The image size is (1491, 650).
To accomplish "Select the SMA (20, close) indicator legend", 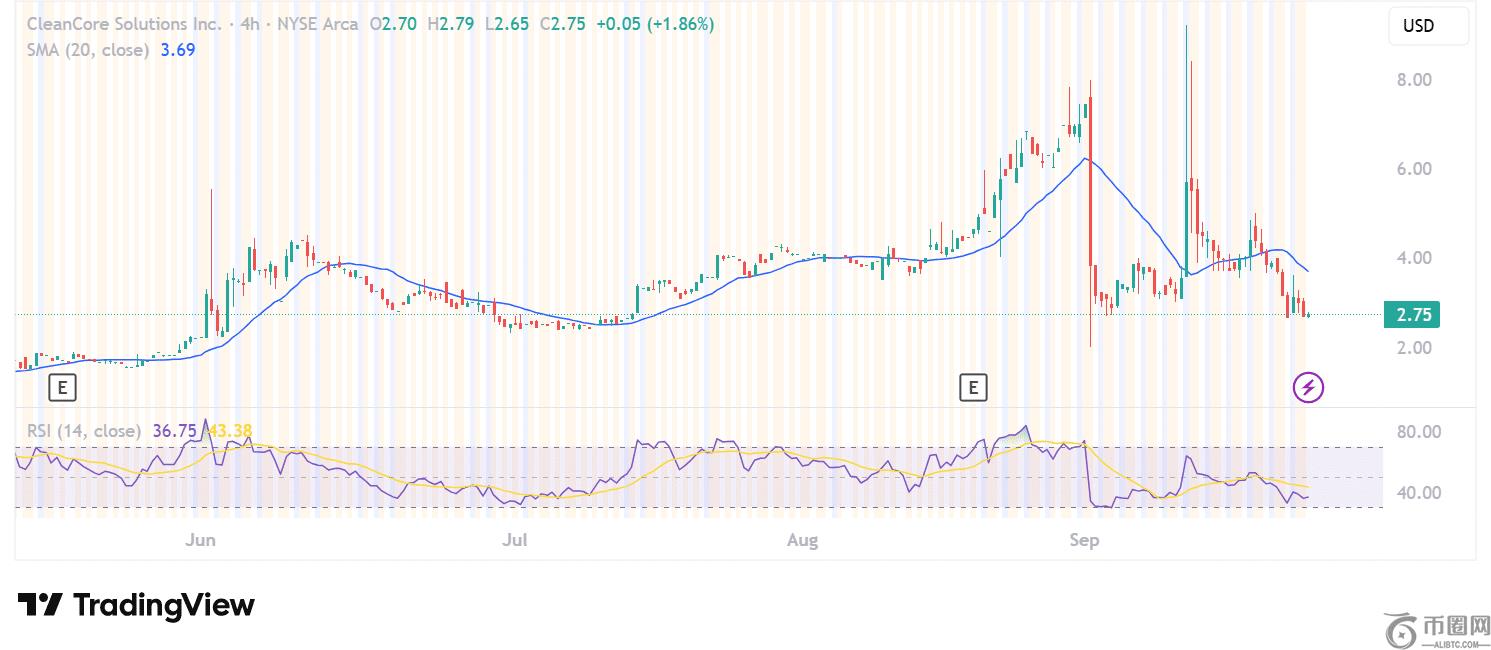I will (x=88, y=49).
